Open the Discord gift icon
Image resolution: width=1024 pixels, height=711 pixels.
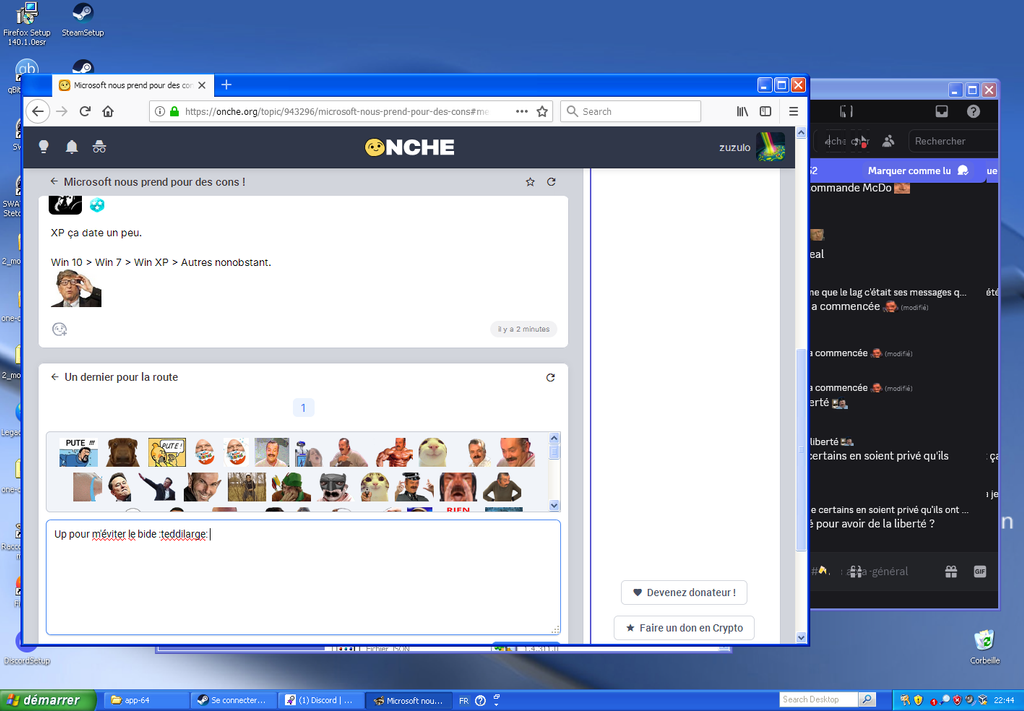[x=951, y=572]
